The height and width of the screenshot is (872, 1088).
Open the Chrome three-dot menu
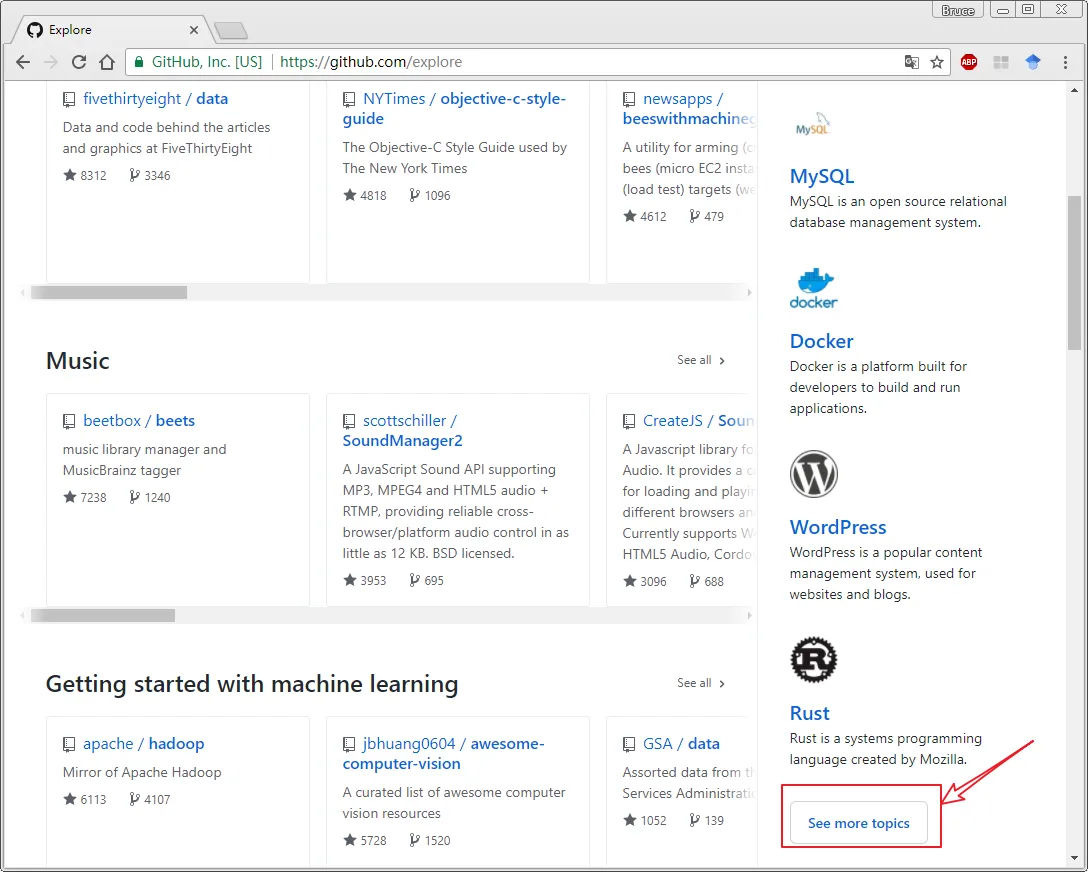(1065, 62)
